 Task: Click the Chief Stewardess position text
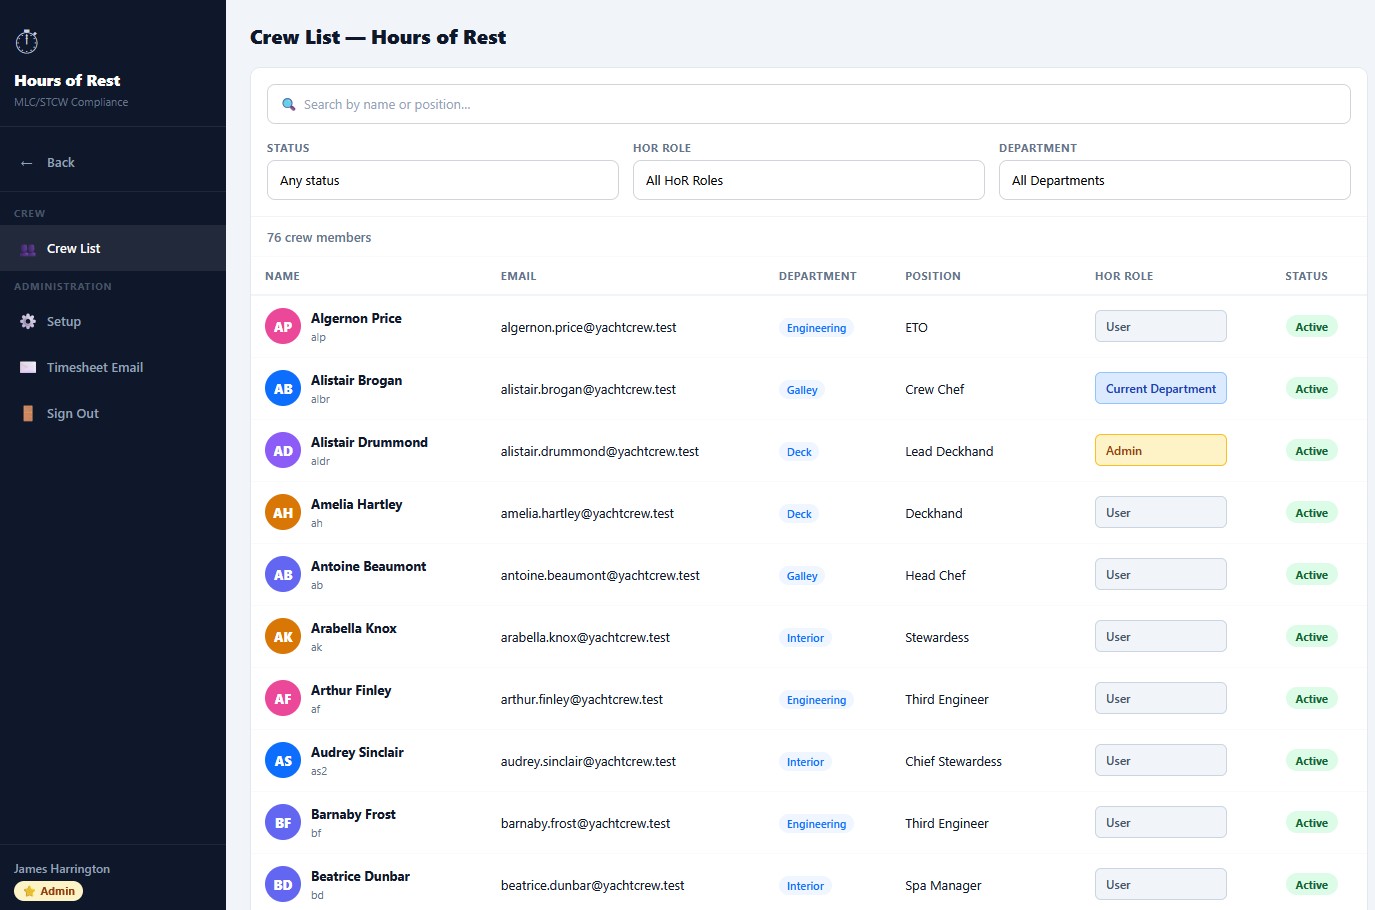tap(953, 762)
